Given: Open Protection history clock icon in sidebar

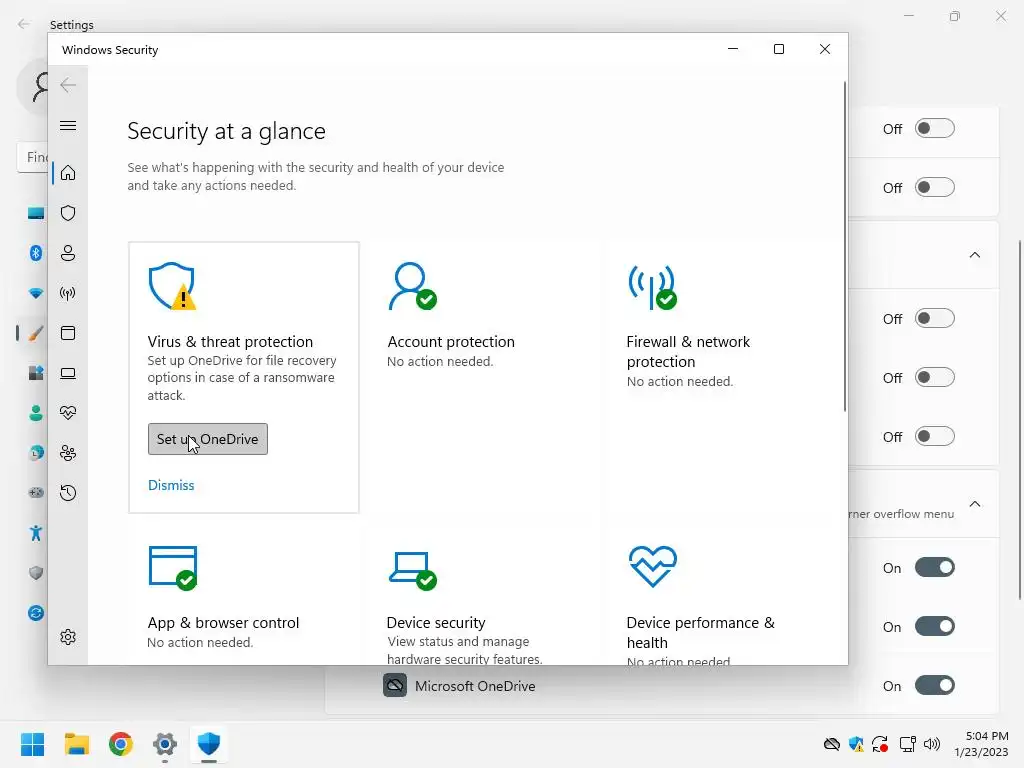Looking at the screenshot, I should click(68, 493).
